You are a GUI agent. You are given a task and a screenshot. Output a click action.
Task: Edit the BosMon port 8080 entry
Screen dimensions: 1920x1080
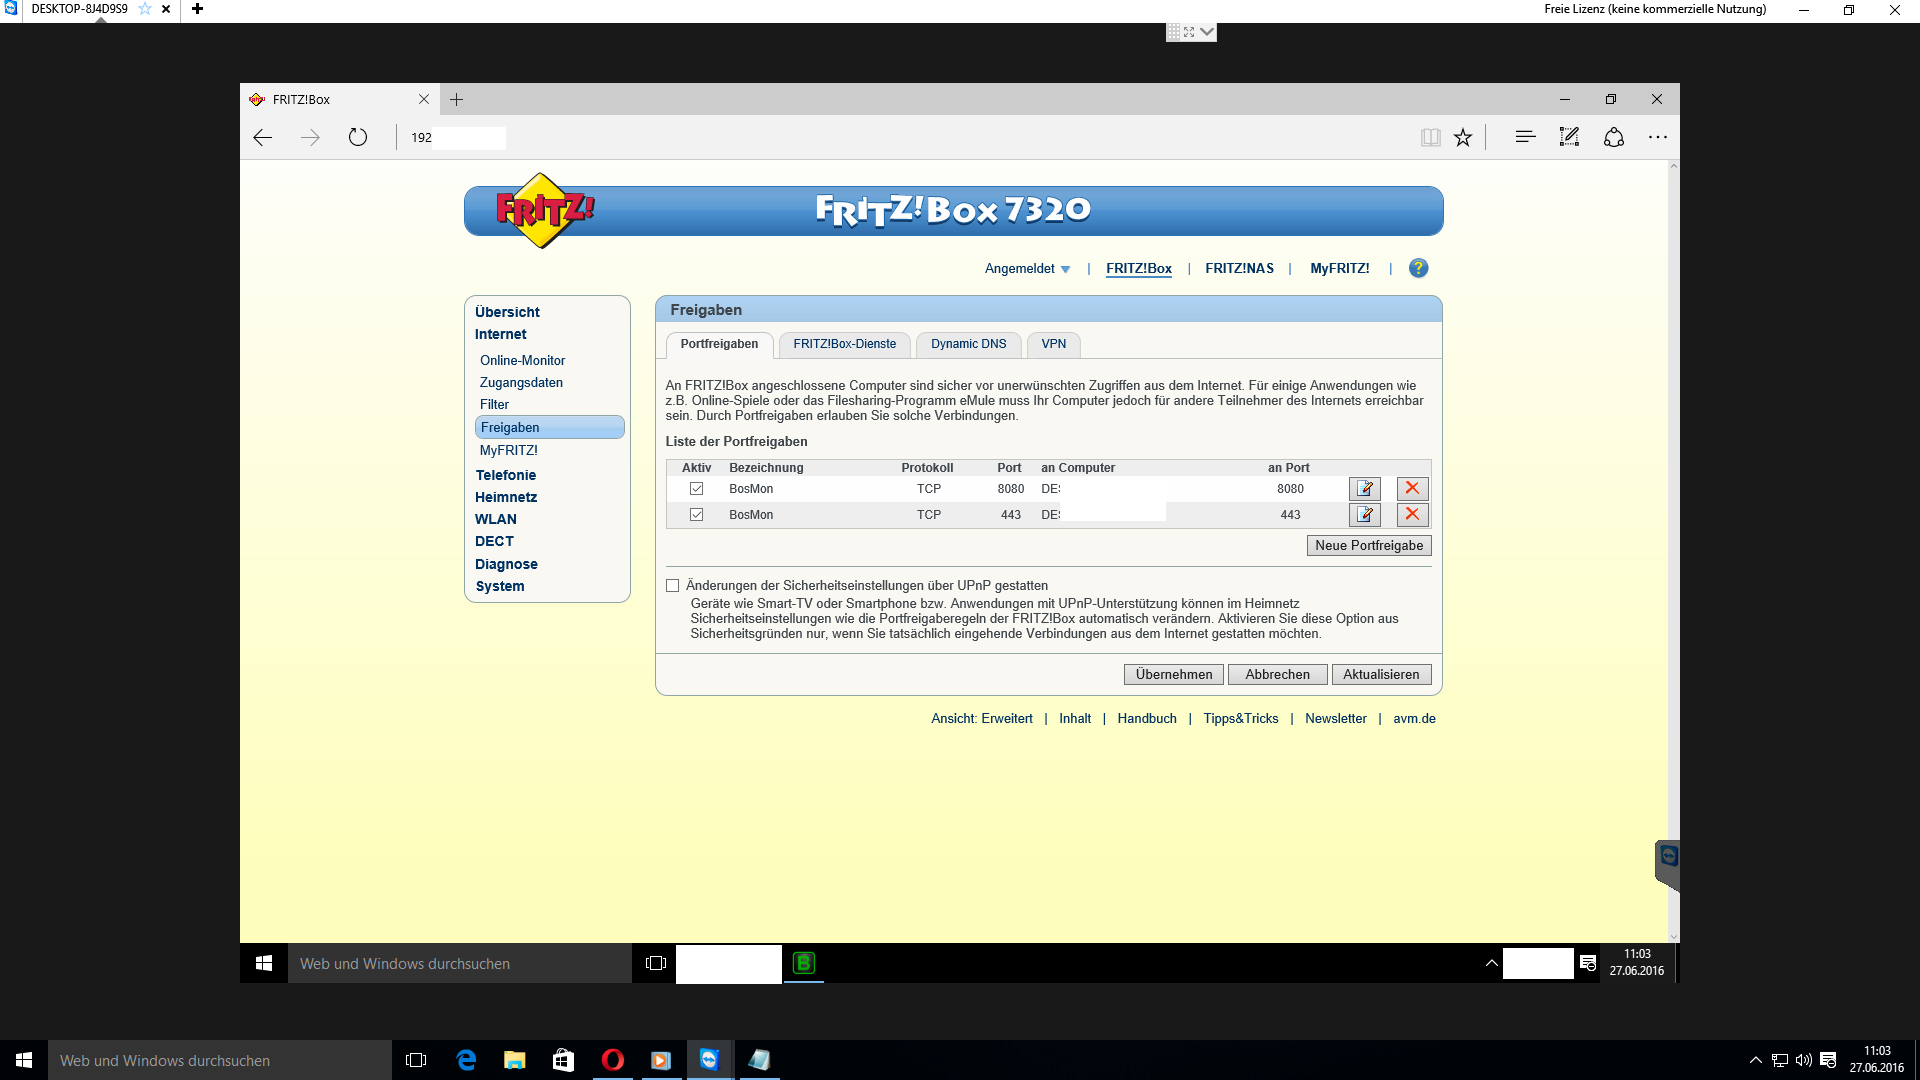[x=1364, y=489]
